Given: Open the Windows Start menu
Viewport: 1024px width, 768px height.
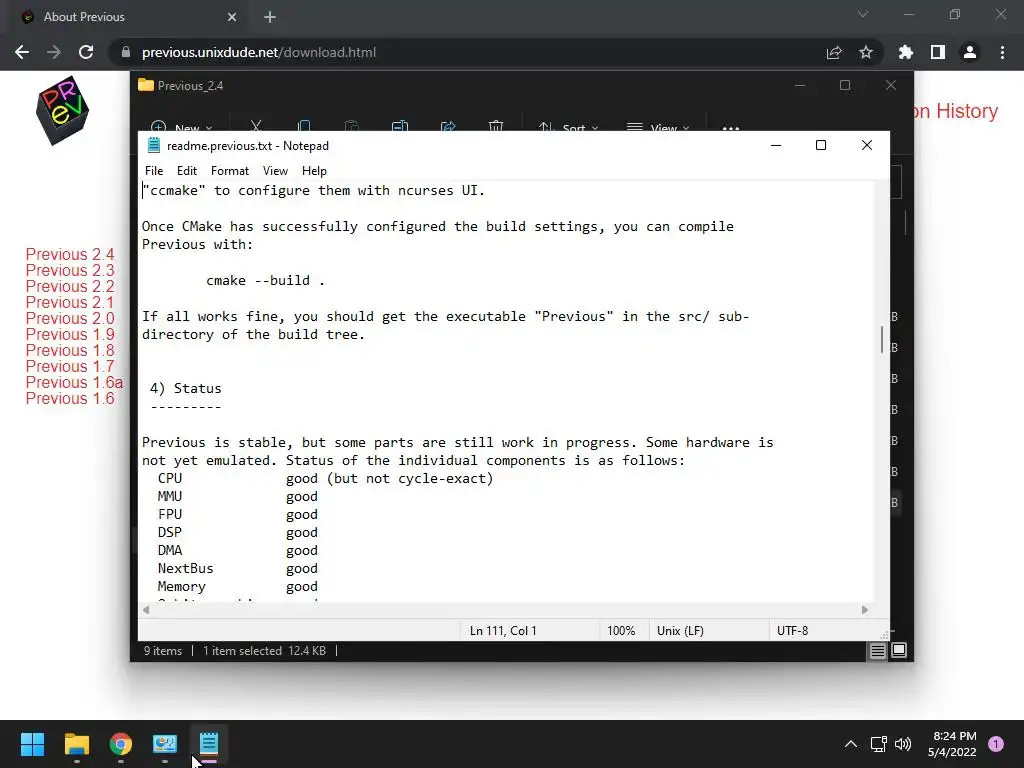Looking at the screenshot, I should point(33,744).
